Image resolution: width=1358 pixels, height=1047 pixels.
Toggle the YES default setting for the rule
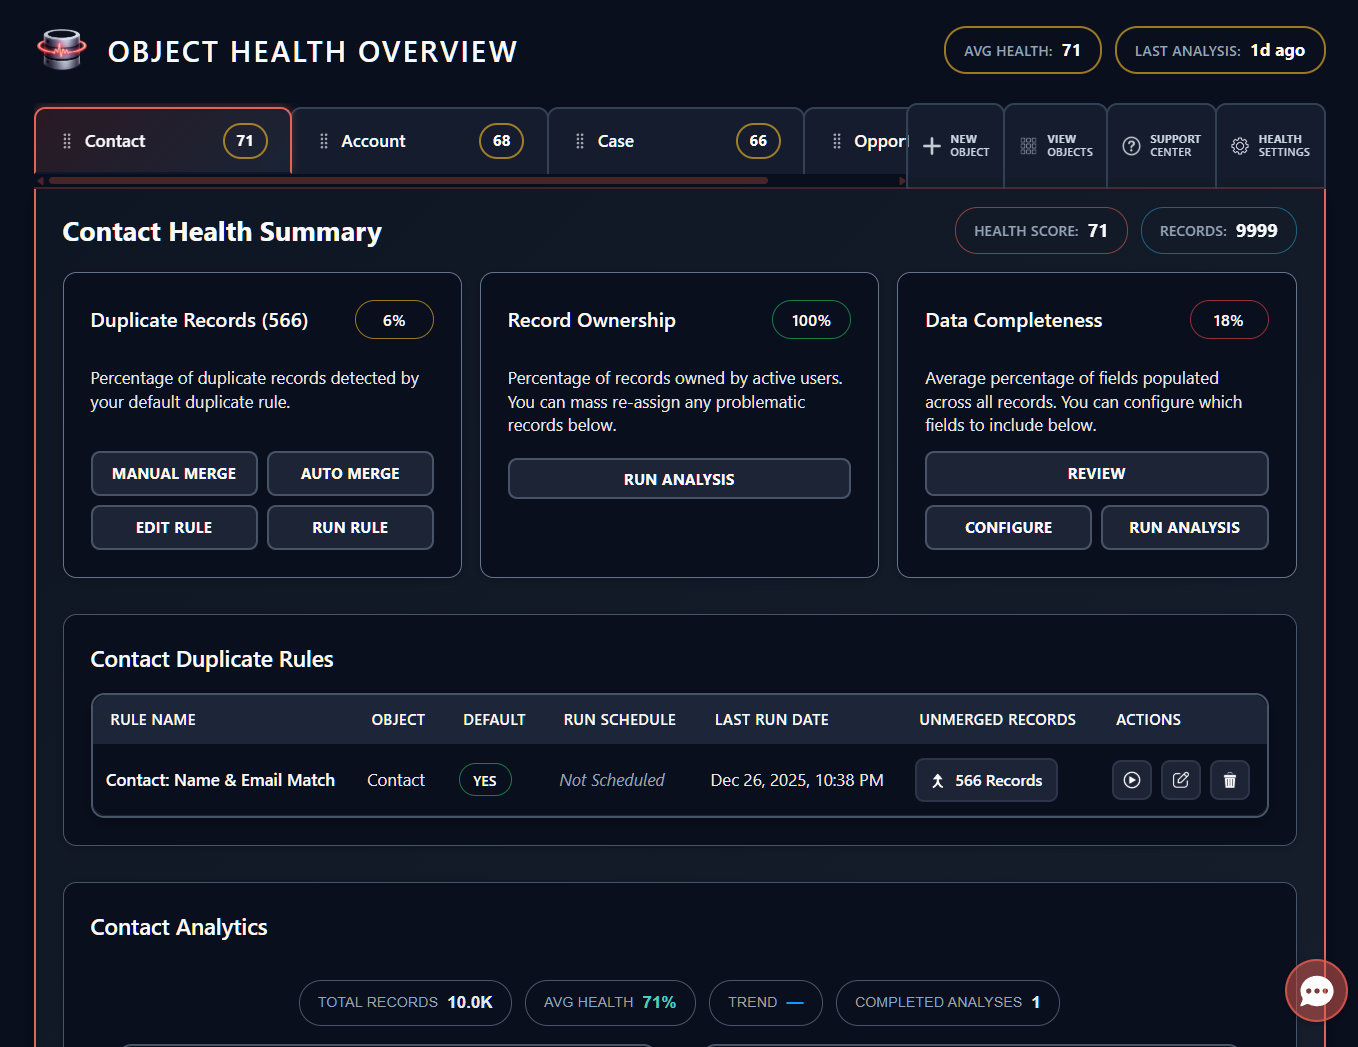[x=485, y=780]
